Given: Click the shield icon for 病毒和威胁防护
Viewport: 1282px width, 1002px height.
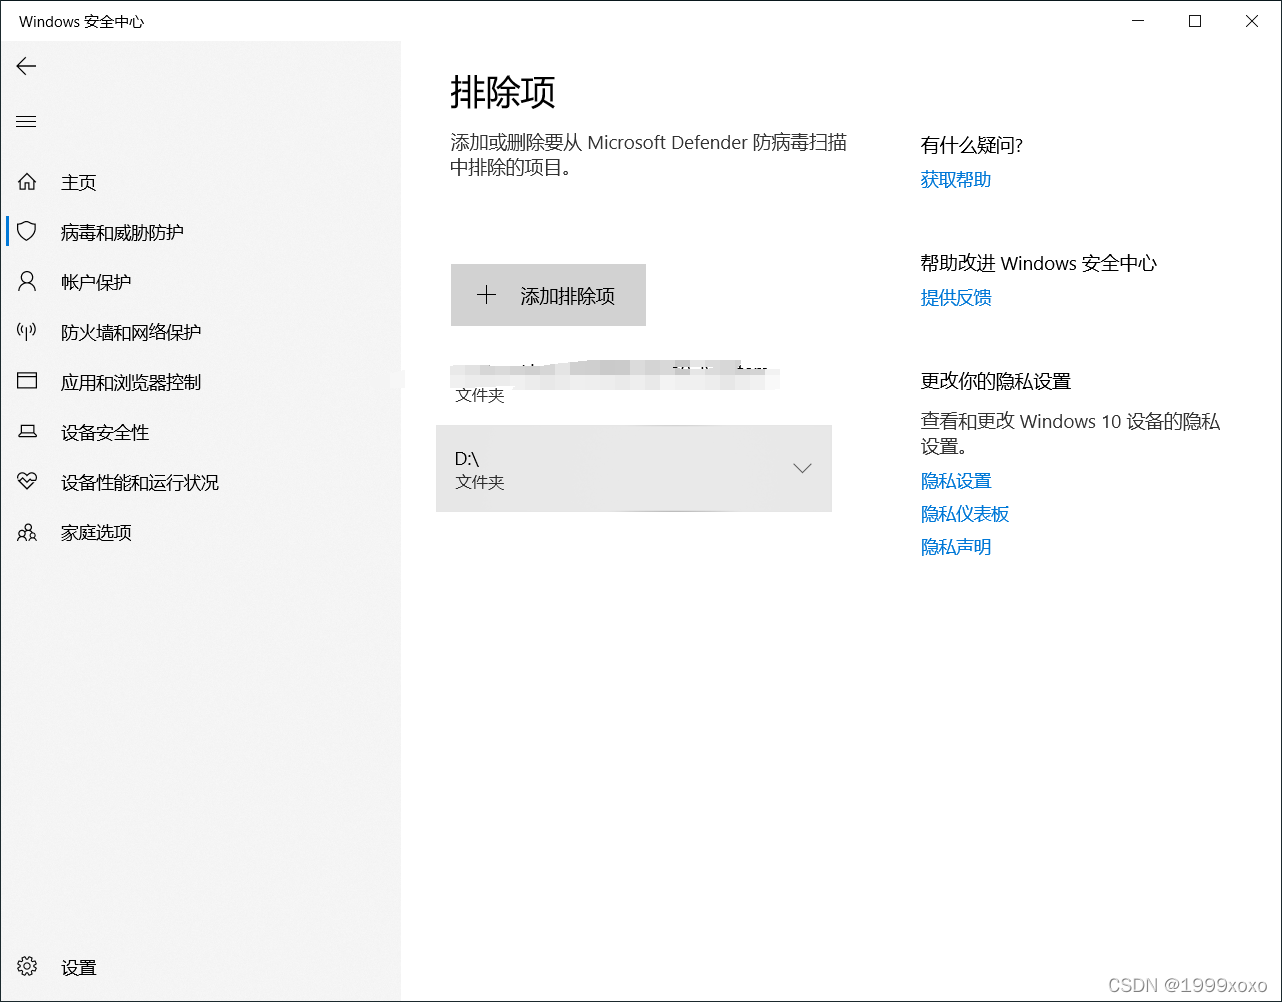Looking at the screenshot, I should [x=27, y=232].
